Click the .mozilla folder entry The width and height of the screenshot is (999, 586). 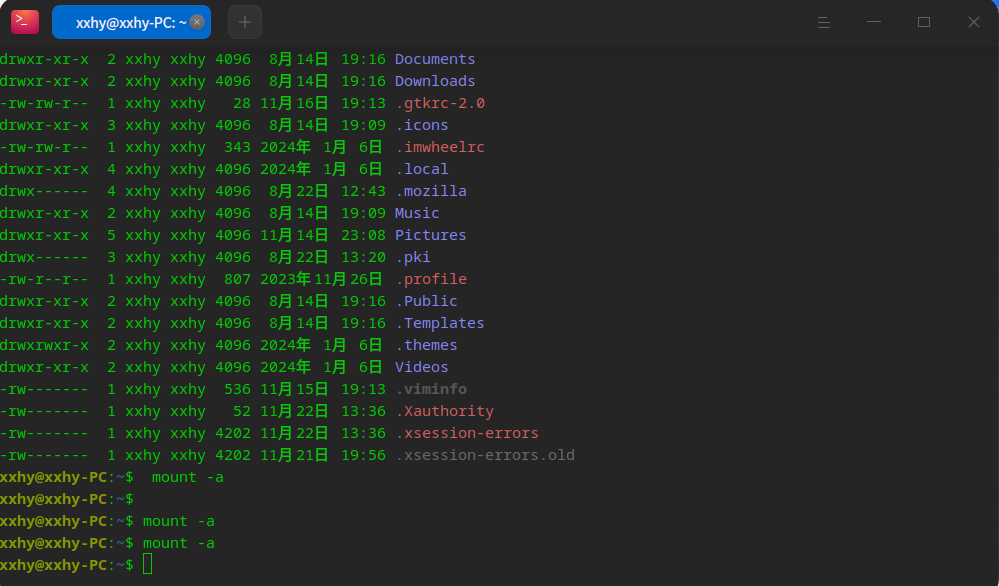coord(431,191)
